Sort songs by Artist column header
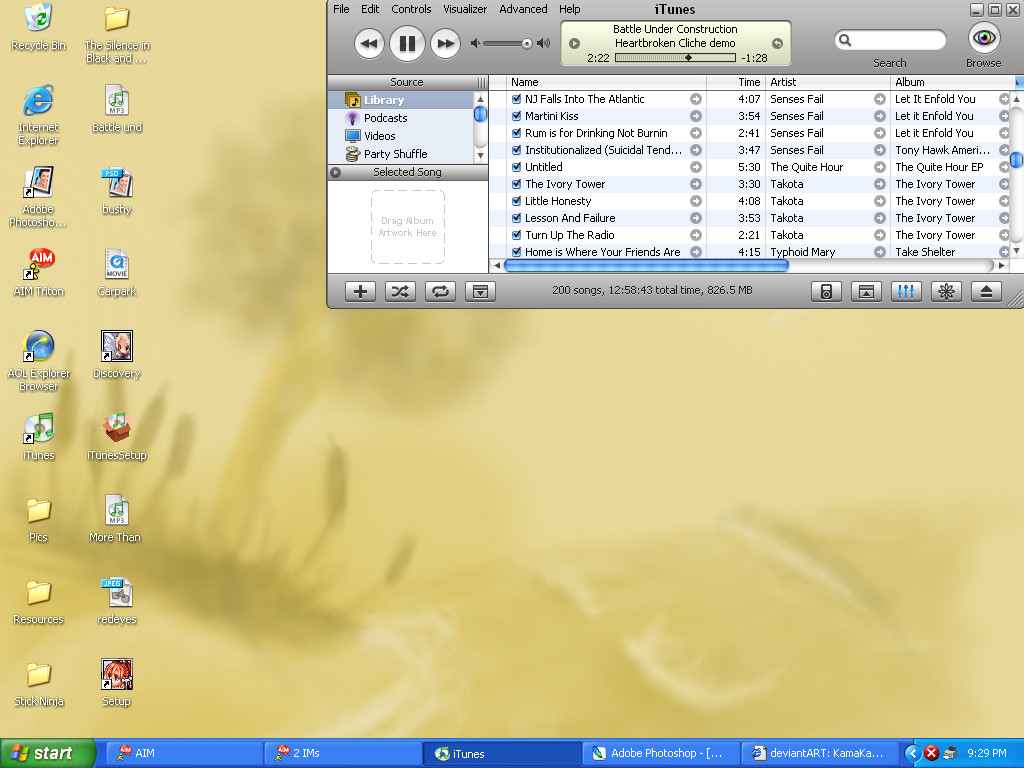This screenshot has width=1024, height=768. (827, 82)
